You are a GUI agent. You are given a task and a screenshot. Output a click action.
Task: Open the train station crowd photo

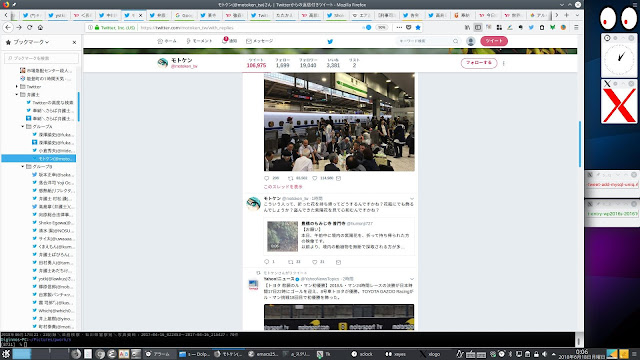click(339, 122)
